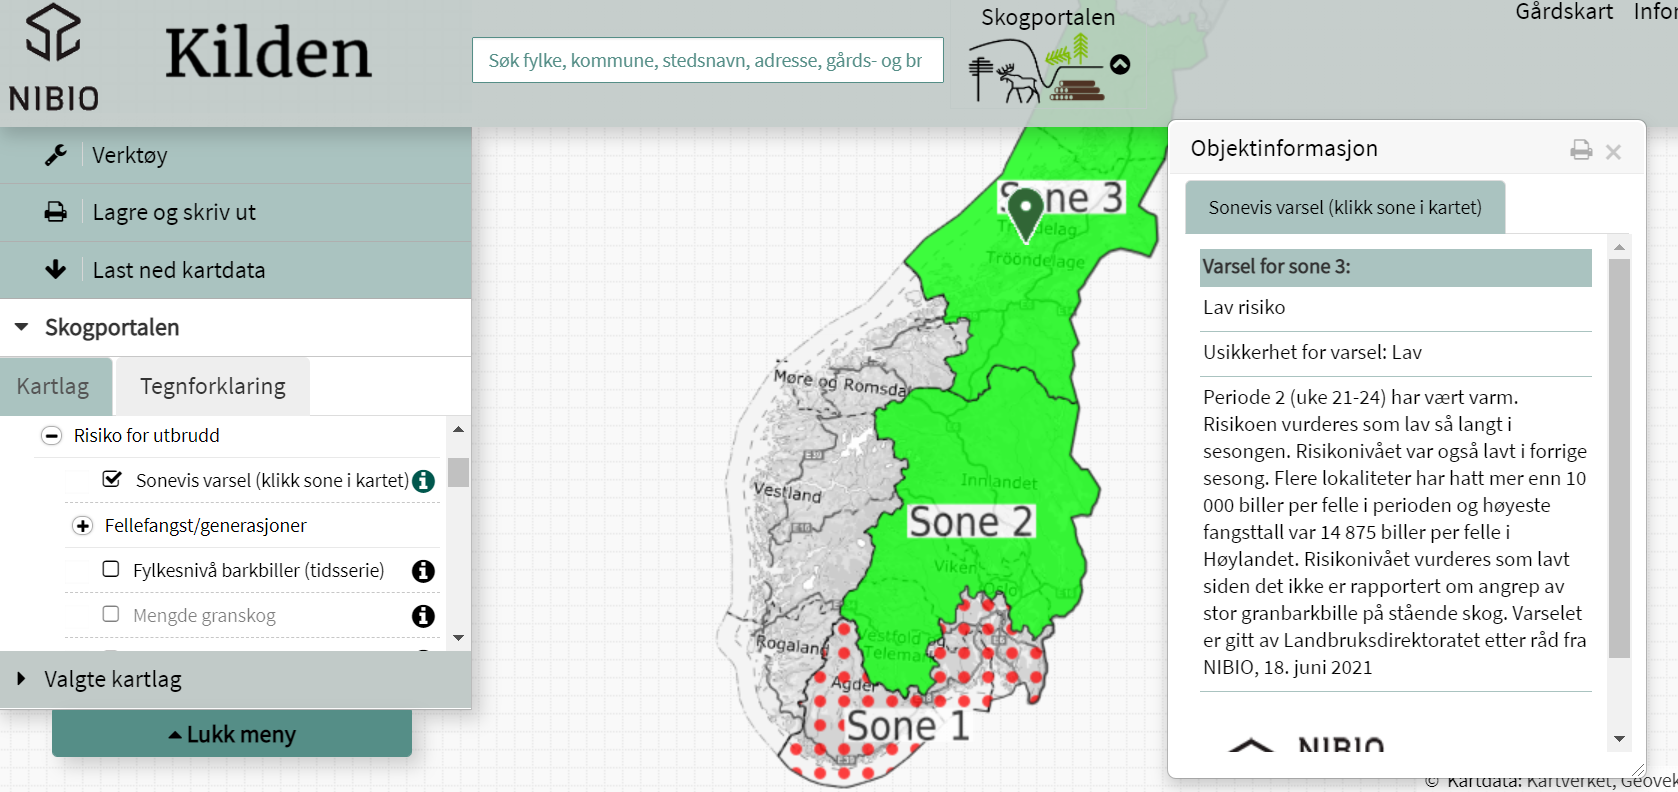This screenshot has height=792, width=1678.
Task: Show info for Sonevis varsel layer
Action: [x=424, y=481]
